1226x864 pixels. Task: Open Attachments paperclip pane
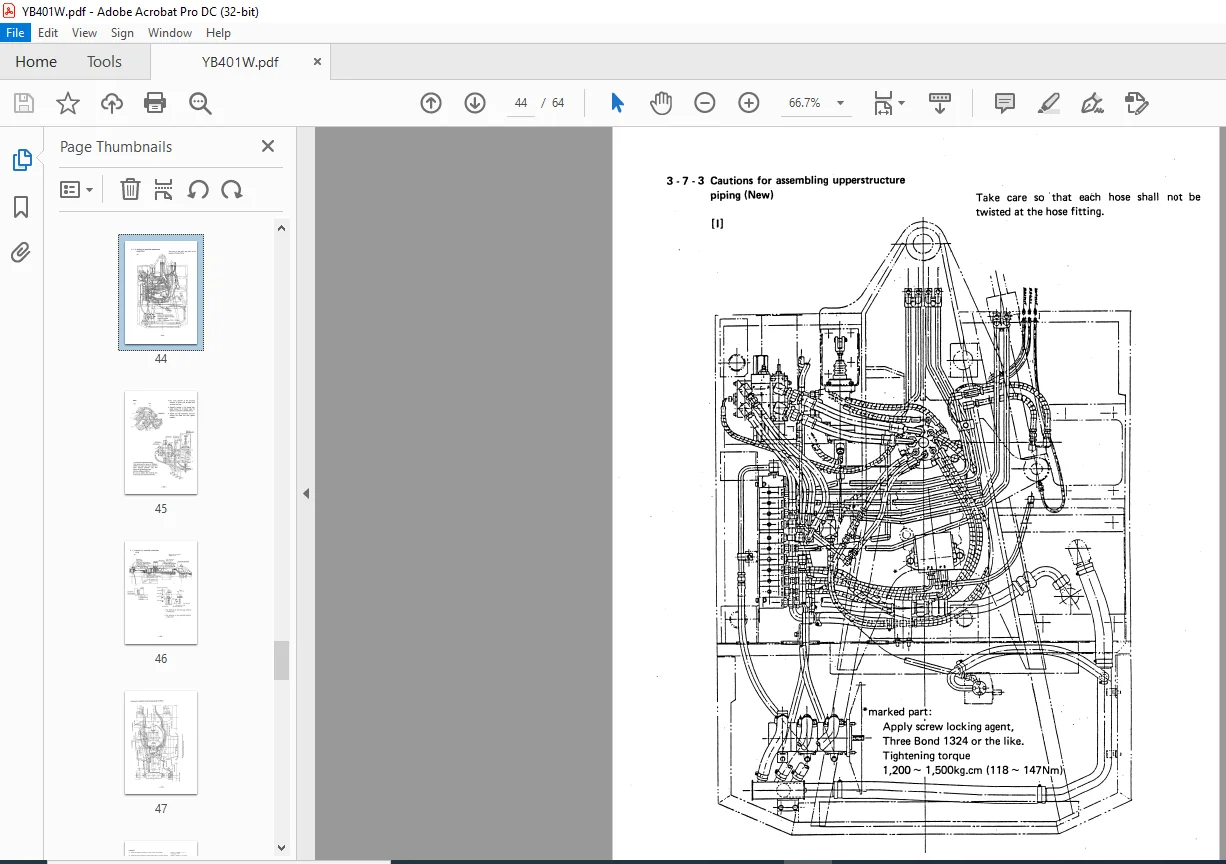pyautogui.click(x=21, y=252)
